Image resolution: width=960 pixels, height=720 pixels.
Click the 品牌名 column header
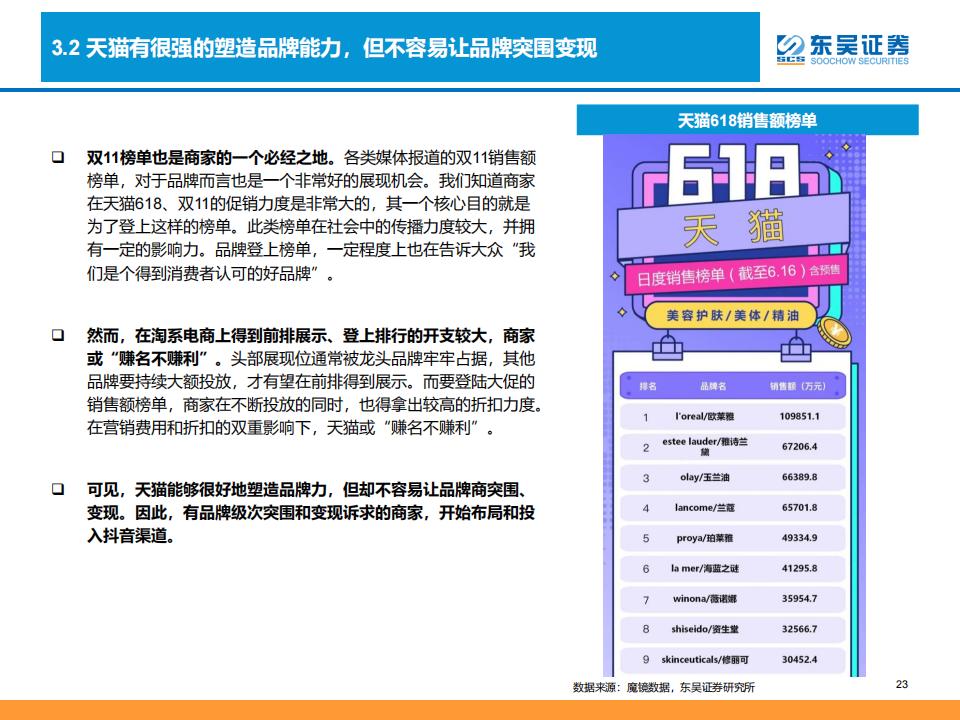(x=712, y=386)
